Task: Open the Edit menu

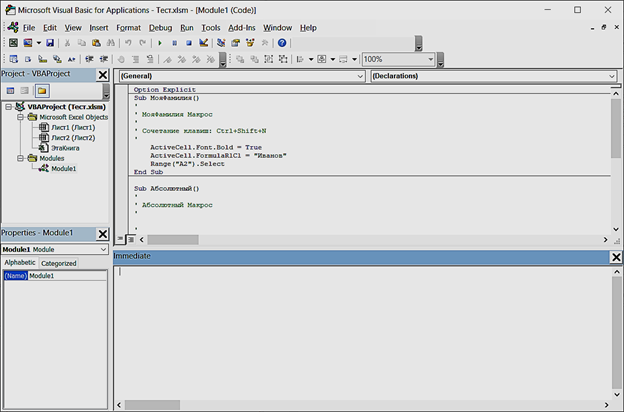Action: coord(50,28)
